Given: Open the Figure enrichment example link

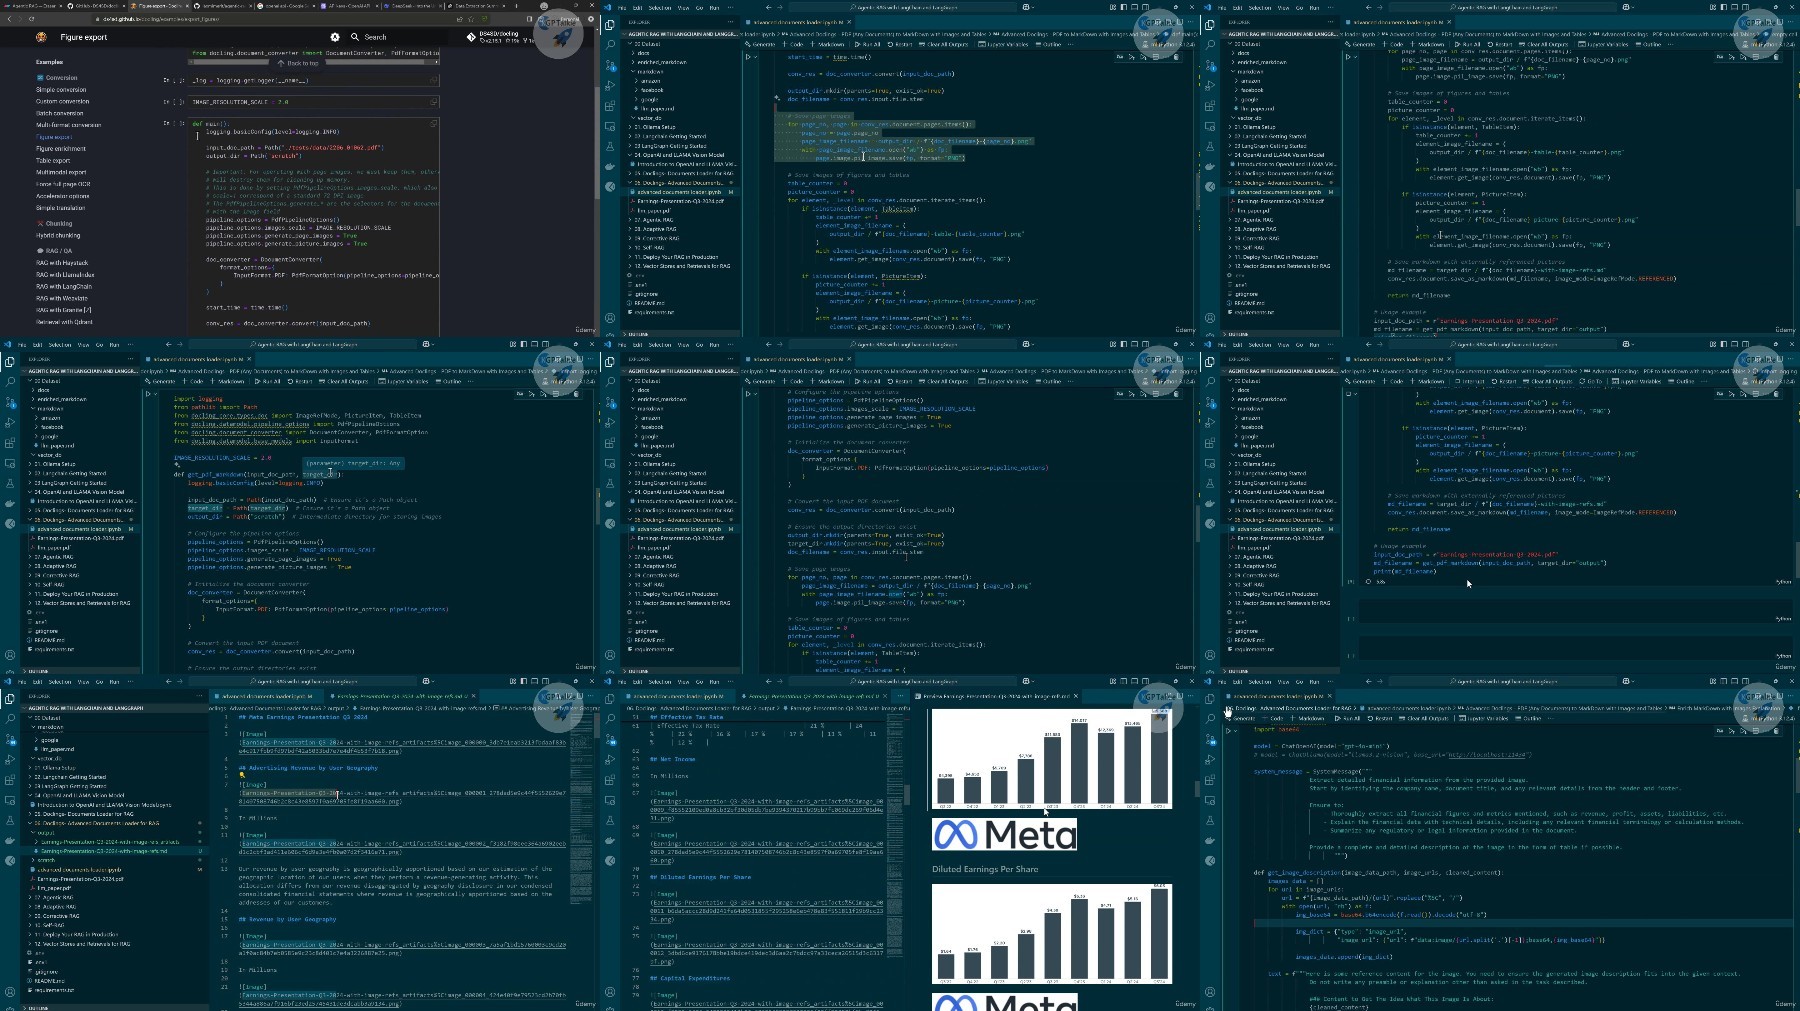Looking at the screenshot, I should click(x=61, y=149).
